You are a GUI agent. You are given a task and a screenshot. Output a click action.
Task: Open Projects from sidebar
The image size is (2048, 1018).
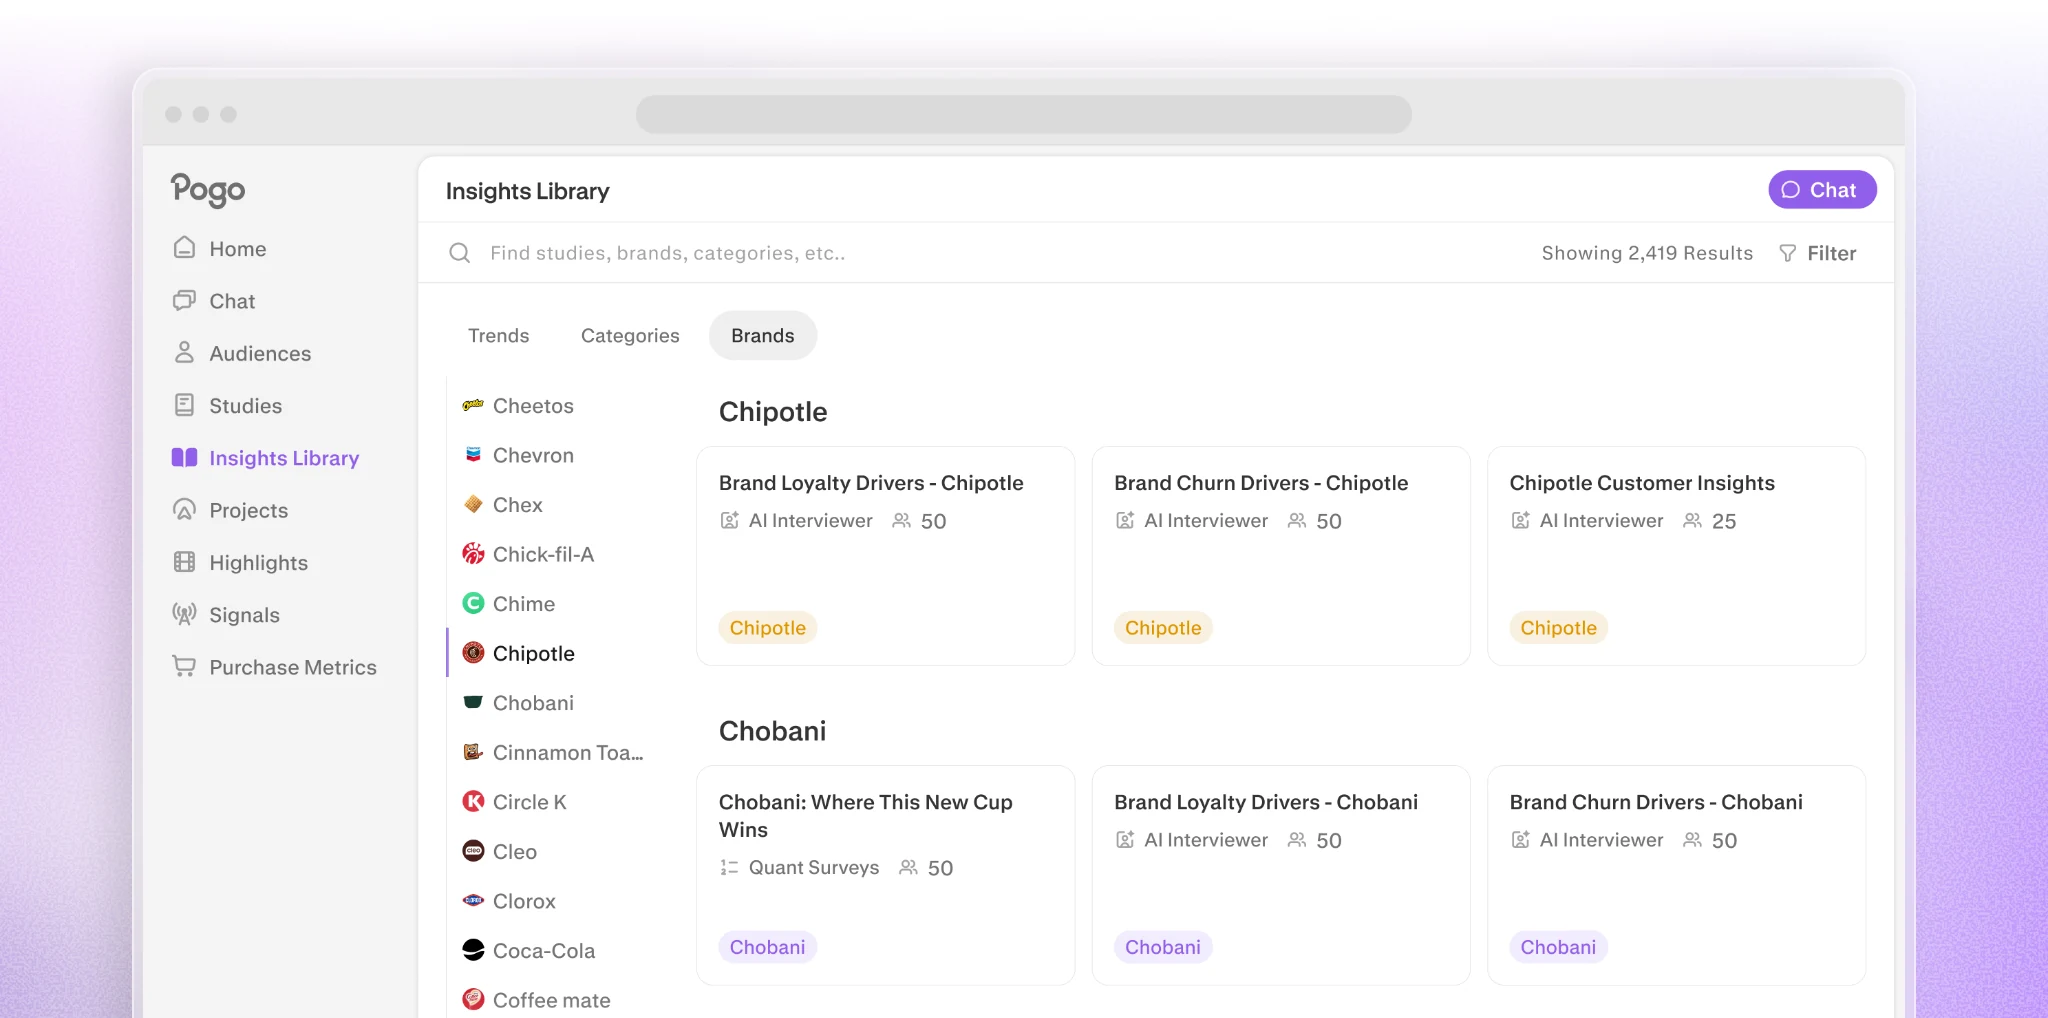(x=230, y=510)
